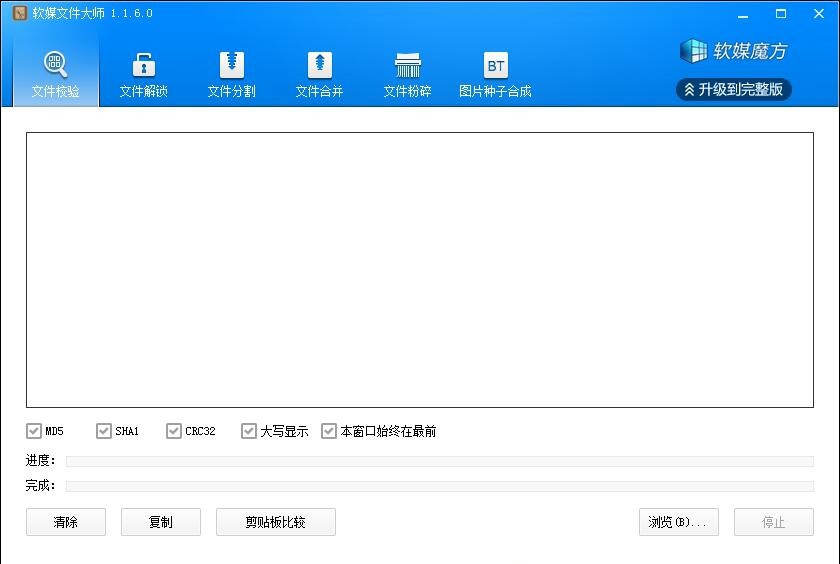Image resolution: width=840 pixels, height=564 pixels.
Task: Click the 软媒魔方 cube logo
Action: (733, 51)
